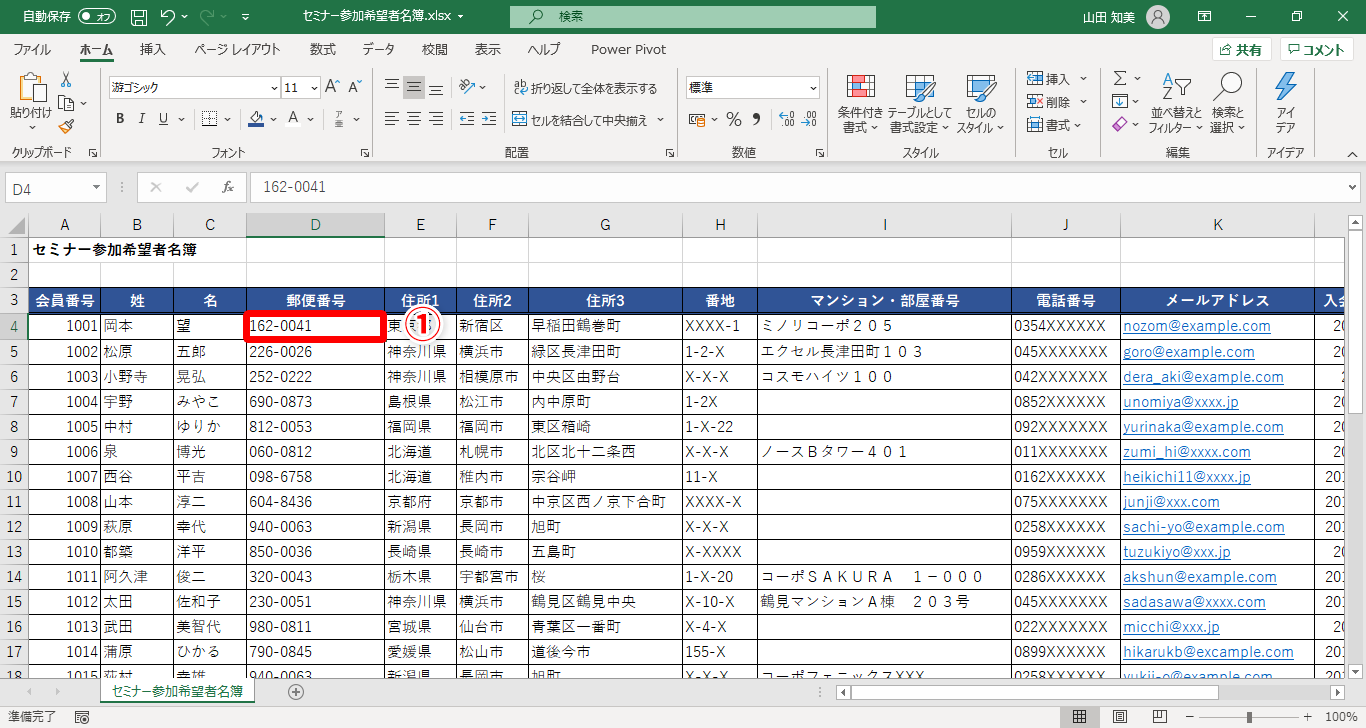Apply Percent Style format
This screenshot has width=1366, height=728.
click(734, 119)
